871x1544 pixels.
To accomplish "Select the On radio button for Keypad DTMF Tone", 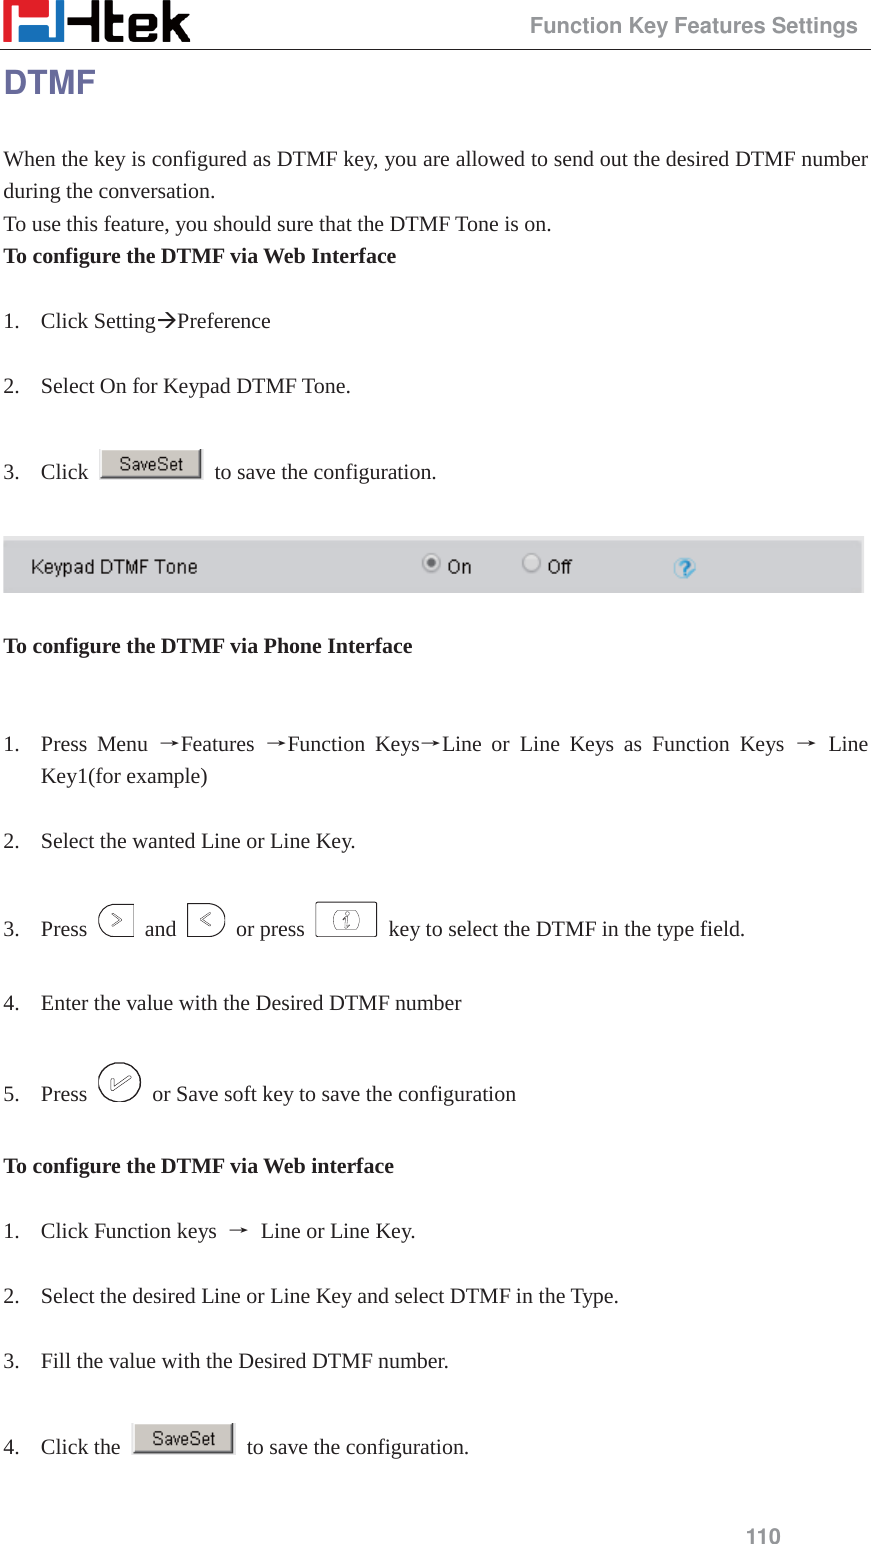I will (x=432, y=562).
